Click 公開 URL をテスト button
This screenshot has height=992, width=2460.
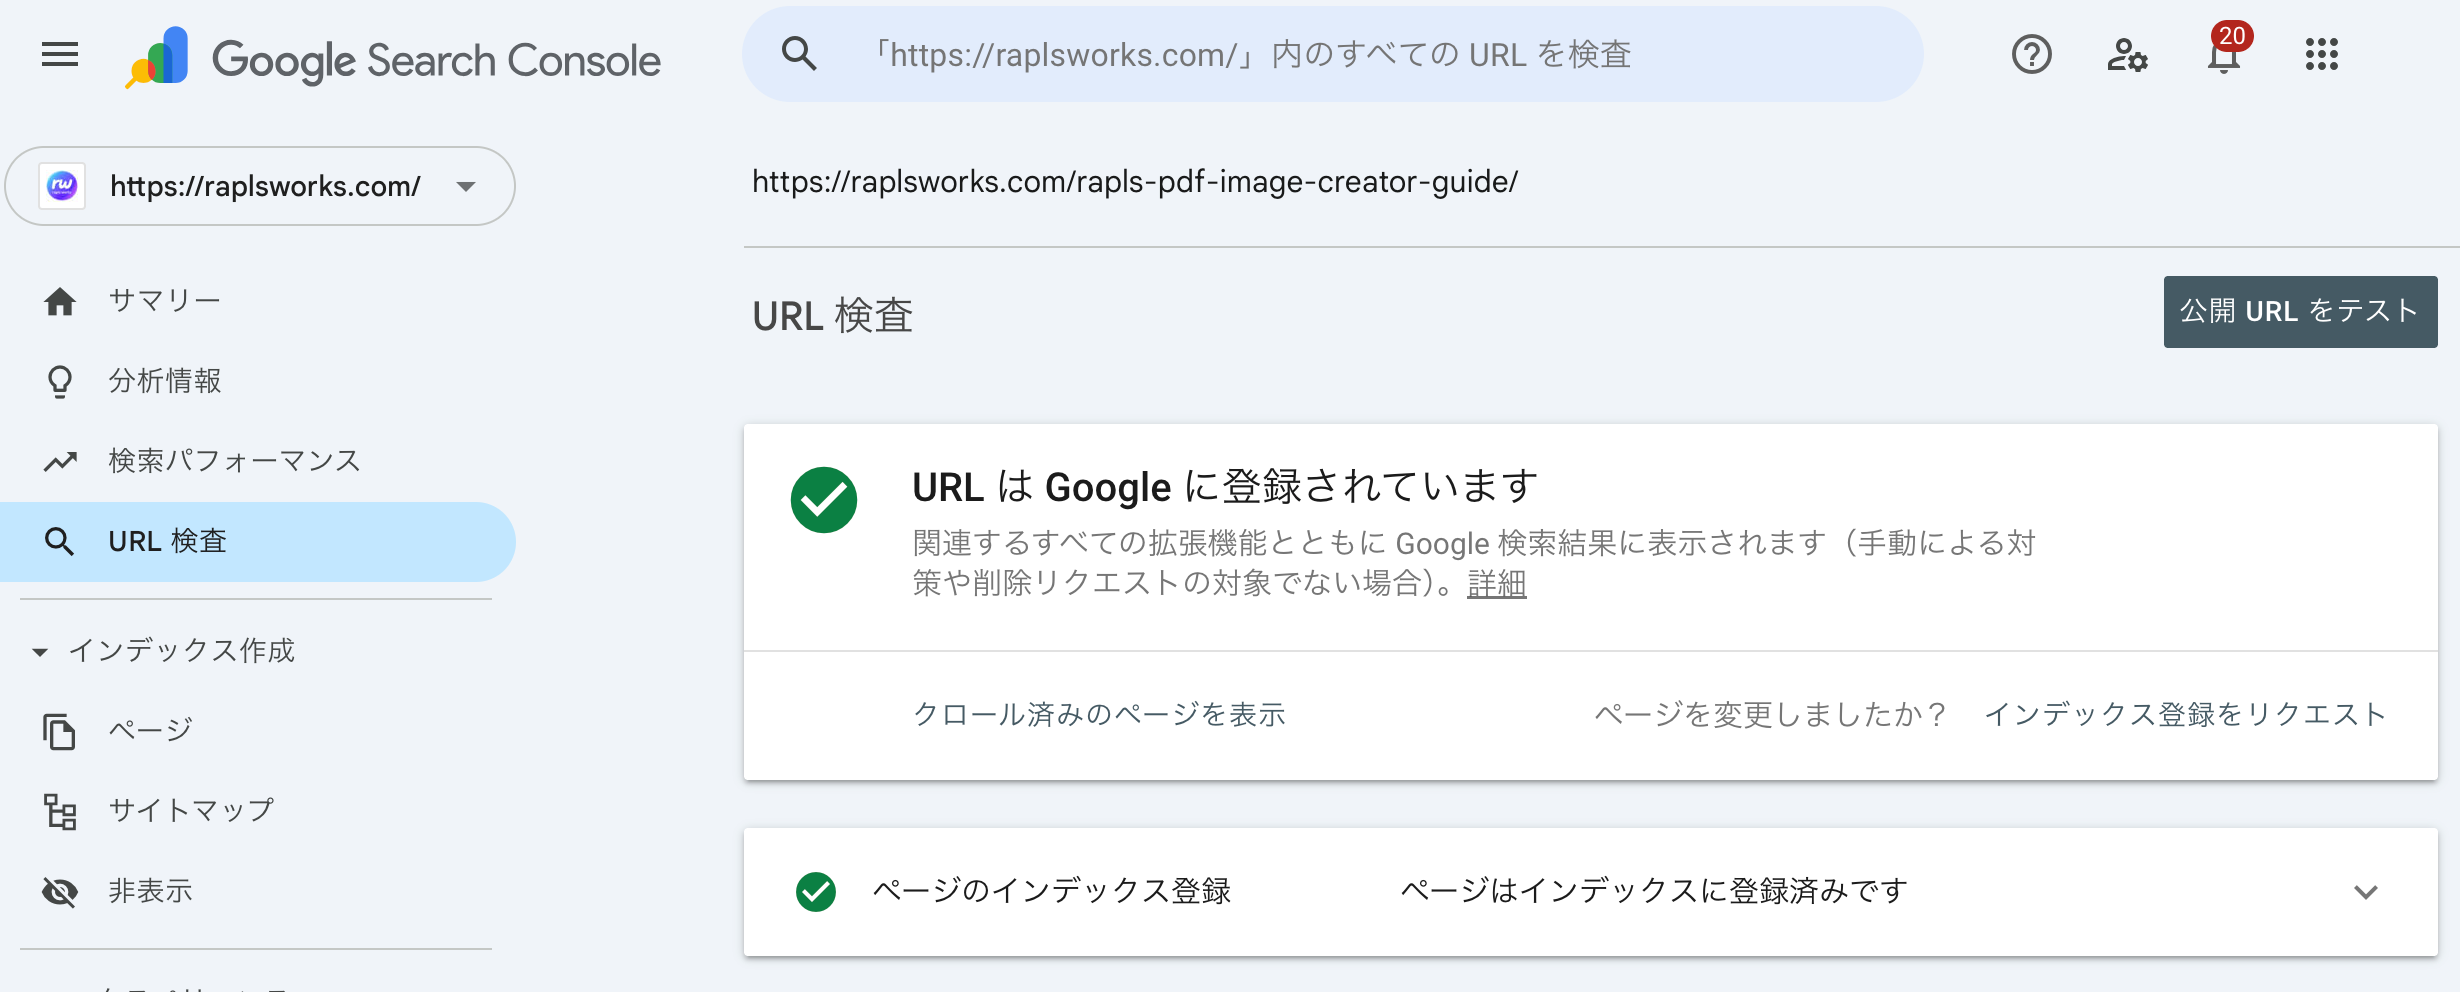(x=2300, y=312)
